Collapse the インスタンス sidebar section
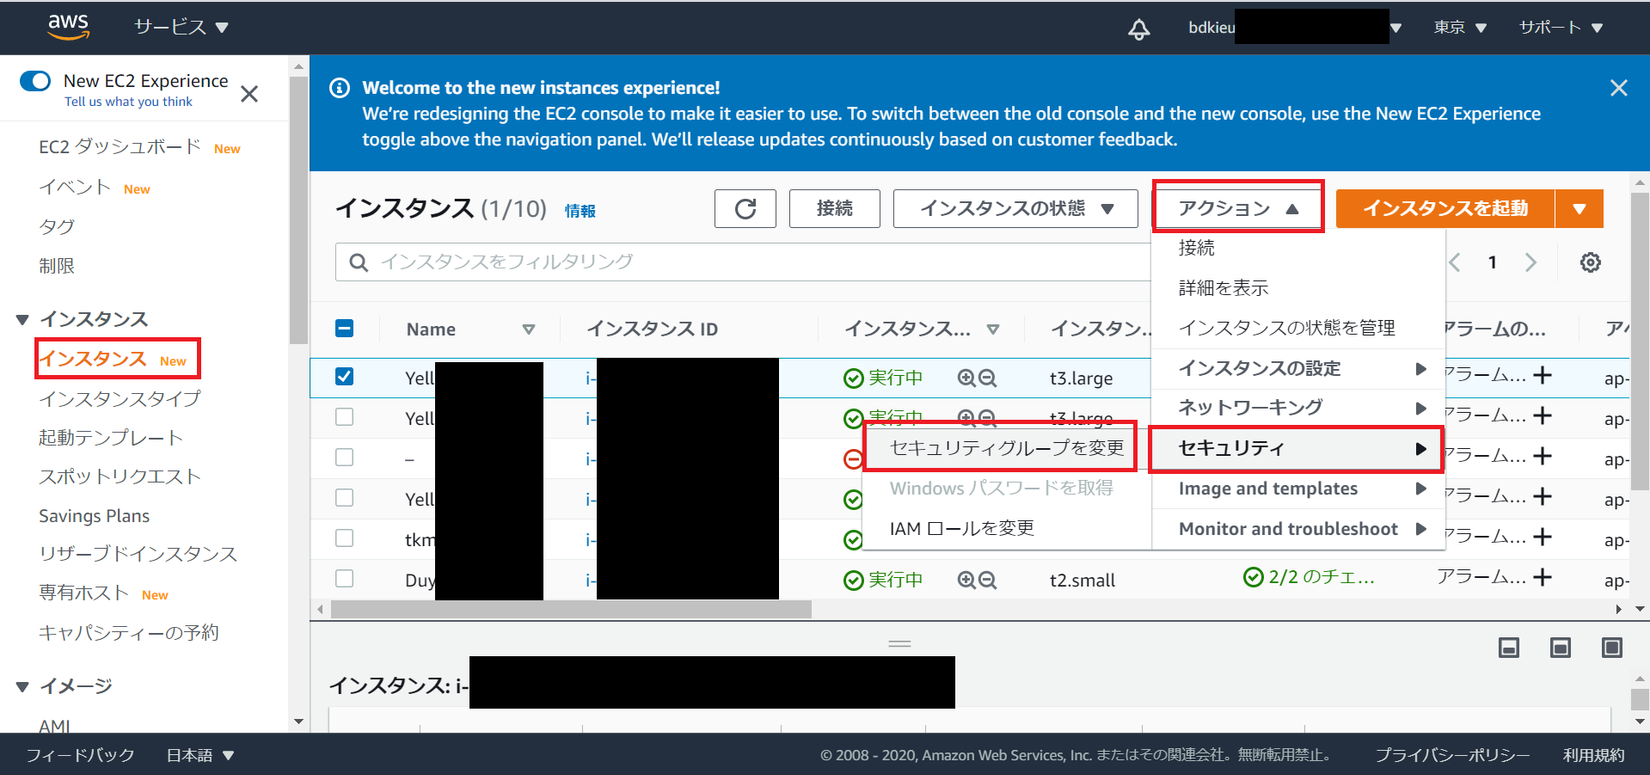1650x775 pixels. pos(23,320)
